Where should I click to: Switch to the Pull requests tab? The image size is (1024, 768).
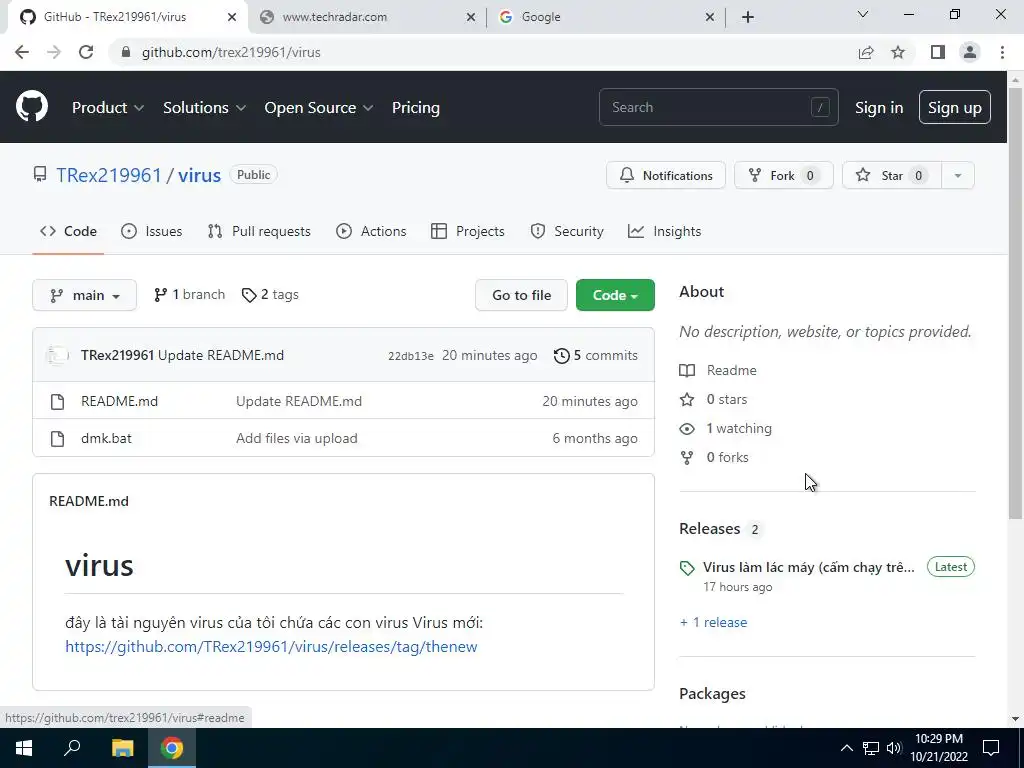click(x=259, y=232)
